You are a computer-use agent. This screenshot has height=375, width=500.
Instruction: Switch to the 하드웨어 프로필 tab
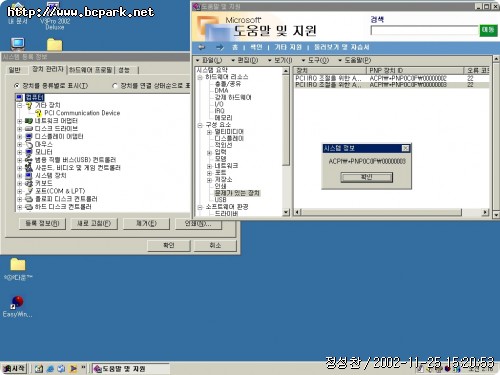[x=91, y=70]
